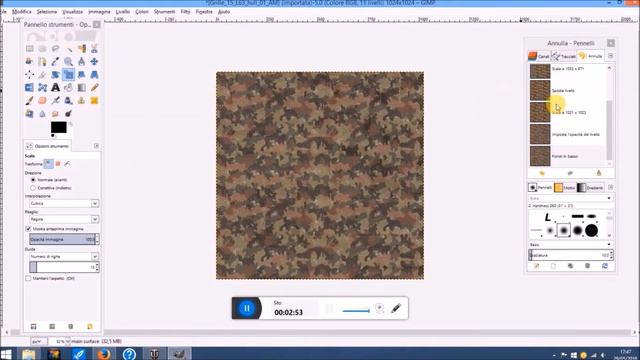
Task: Select the Measure compass tool
Action: click(x=82, y=62)
